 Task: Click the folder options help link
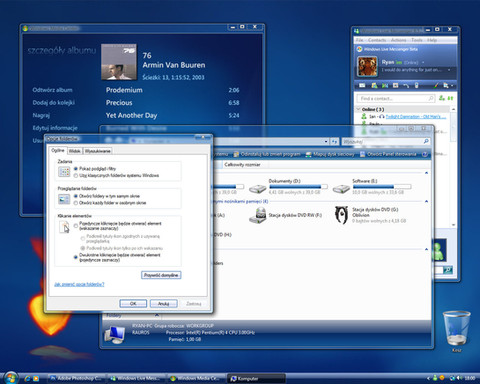[x=79, y=284]
